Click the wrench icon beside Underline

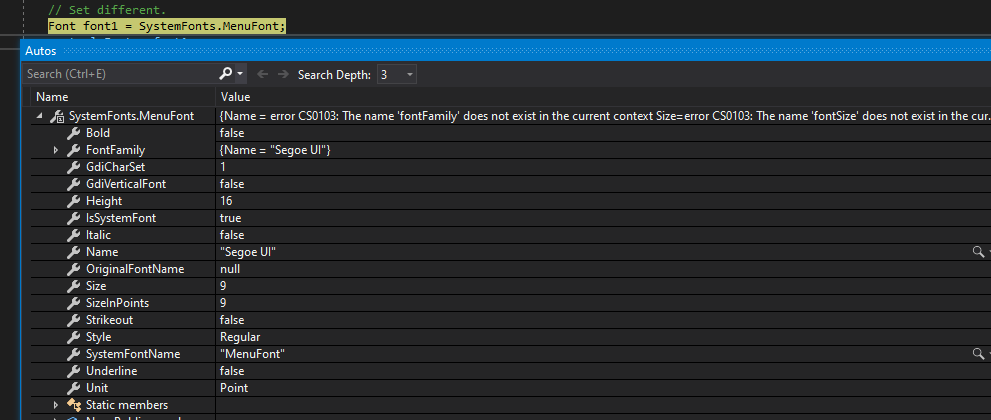coord(73,372)
